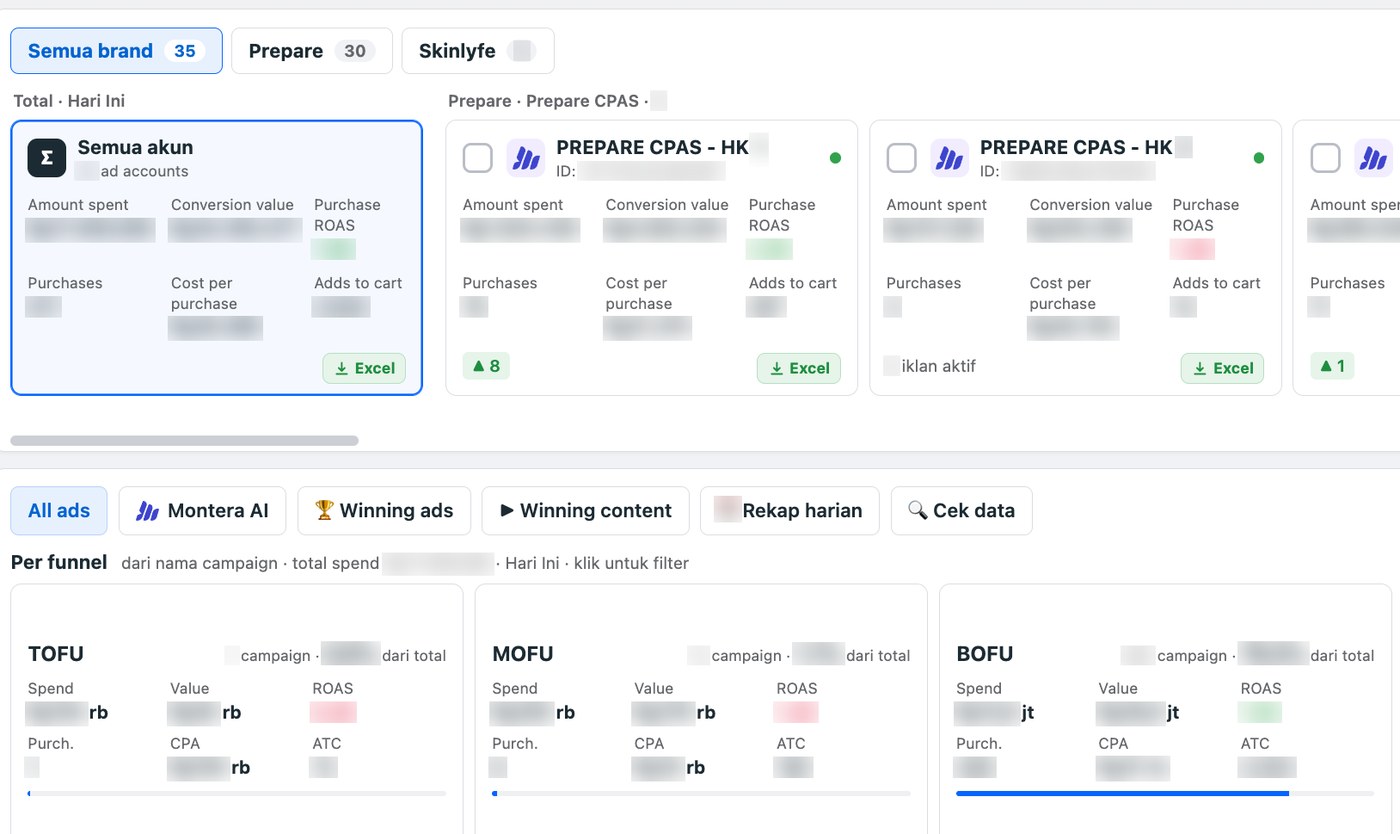Tick the checkbox on iklan aktif card
Screen dimensions: 1400x834
tap(902, 158)
